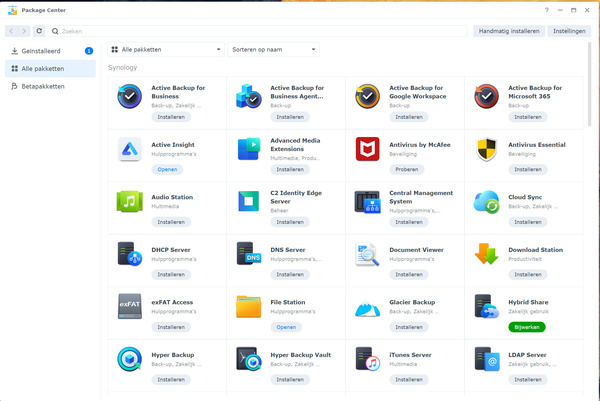Refresh the package list
Image resolution: width=600 pixels, height=401 pixels.
pos(39,31)
